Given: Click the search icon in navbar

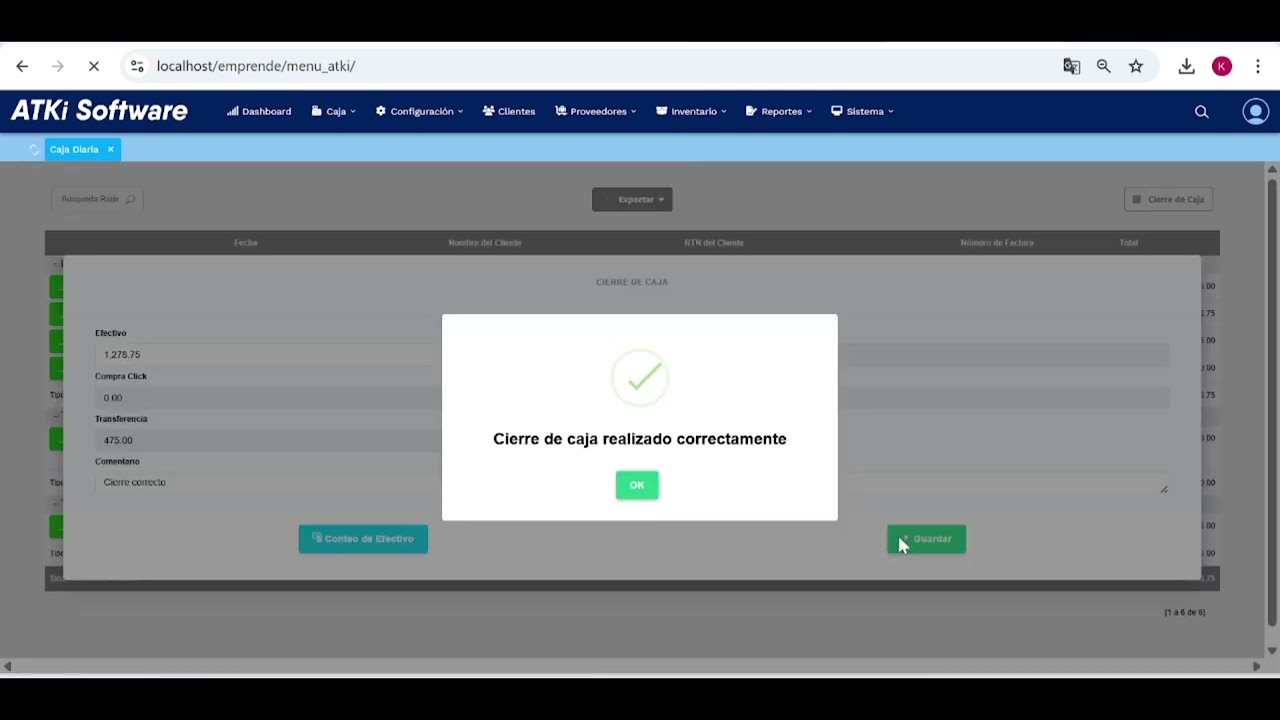Looking at the screenshot, I should pos(1202,112).
